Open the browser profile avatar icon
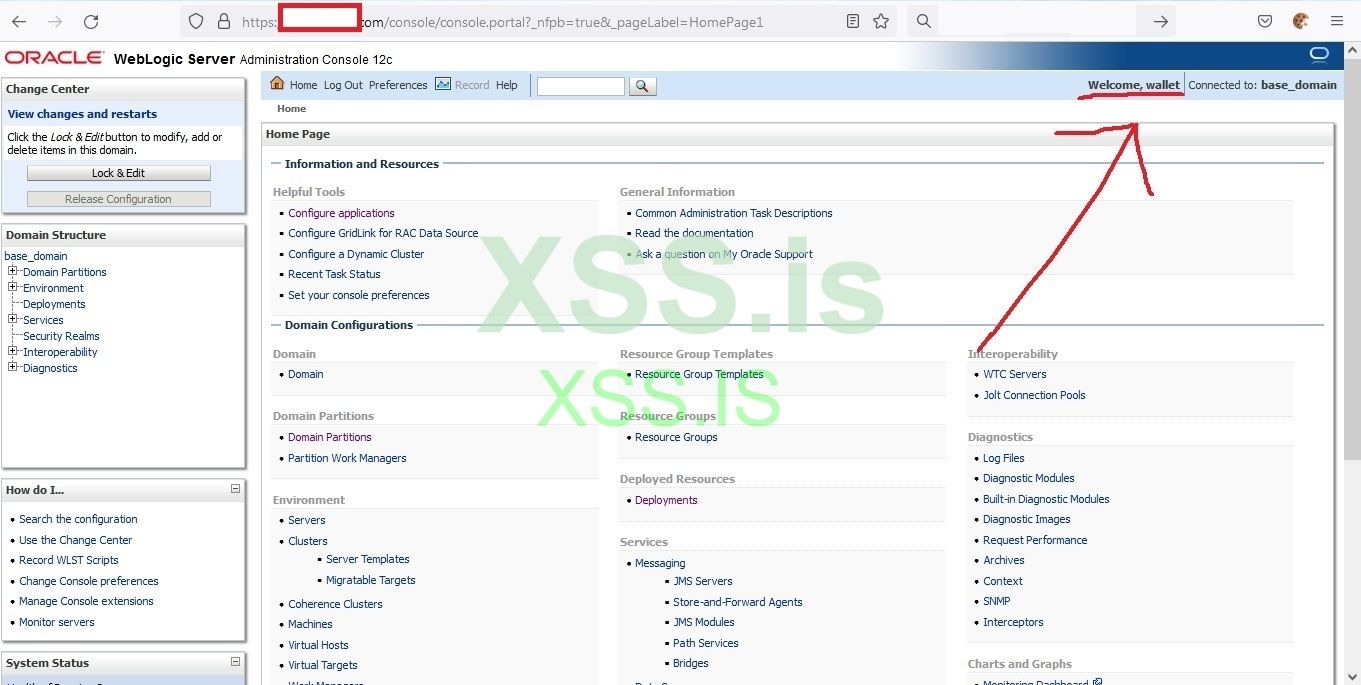This screenshot has width=1361, height=685. tap(1301, 21)
